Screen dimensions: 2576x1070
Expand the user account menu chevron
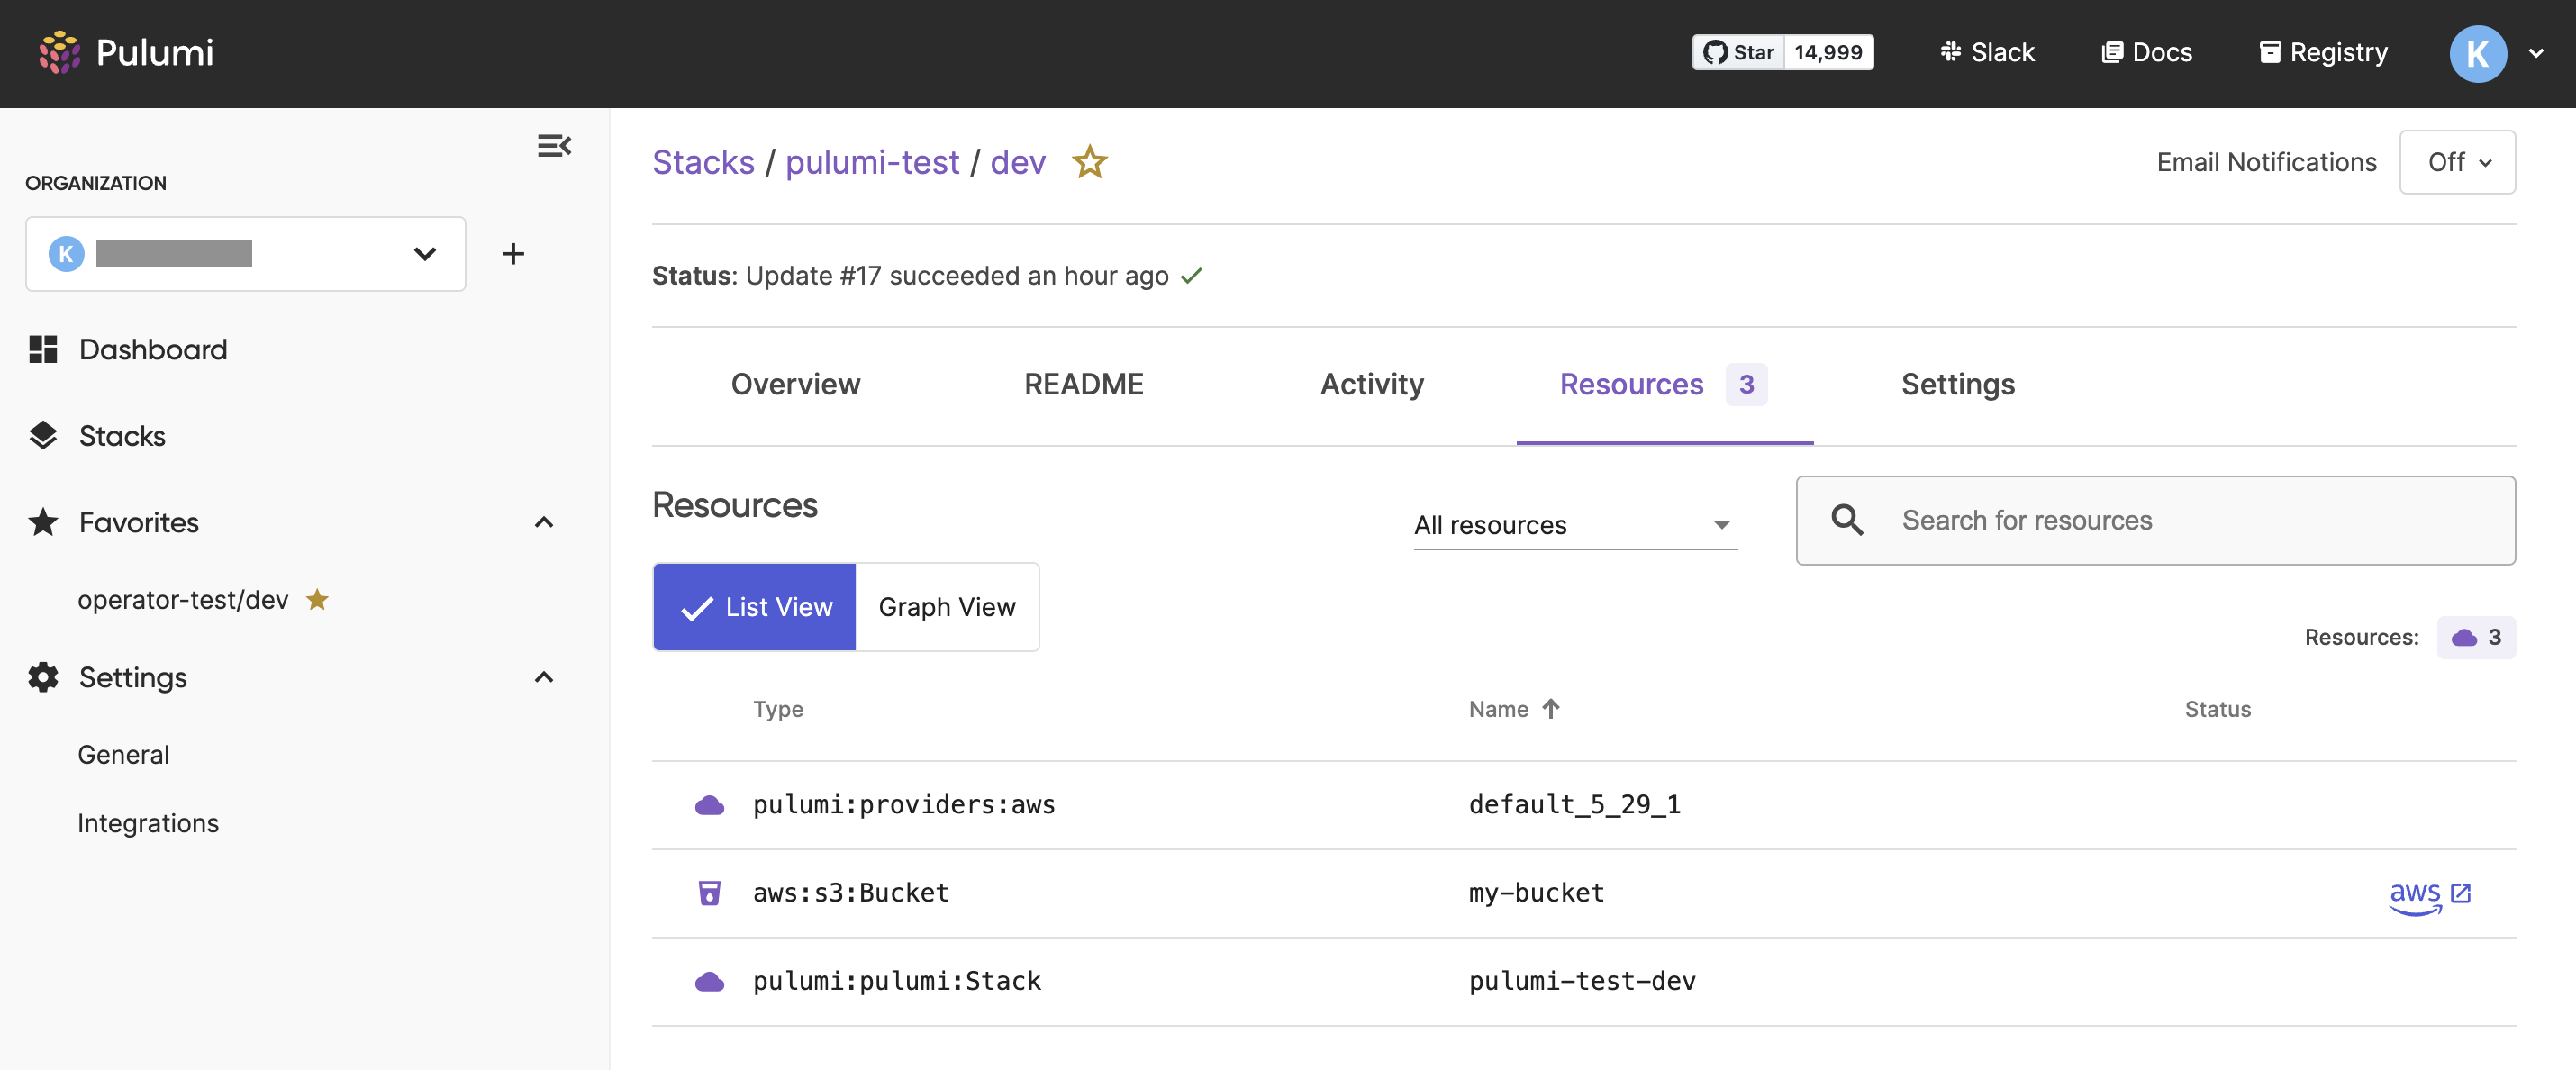(x=2536, y=53)
